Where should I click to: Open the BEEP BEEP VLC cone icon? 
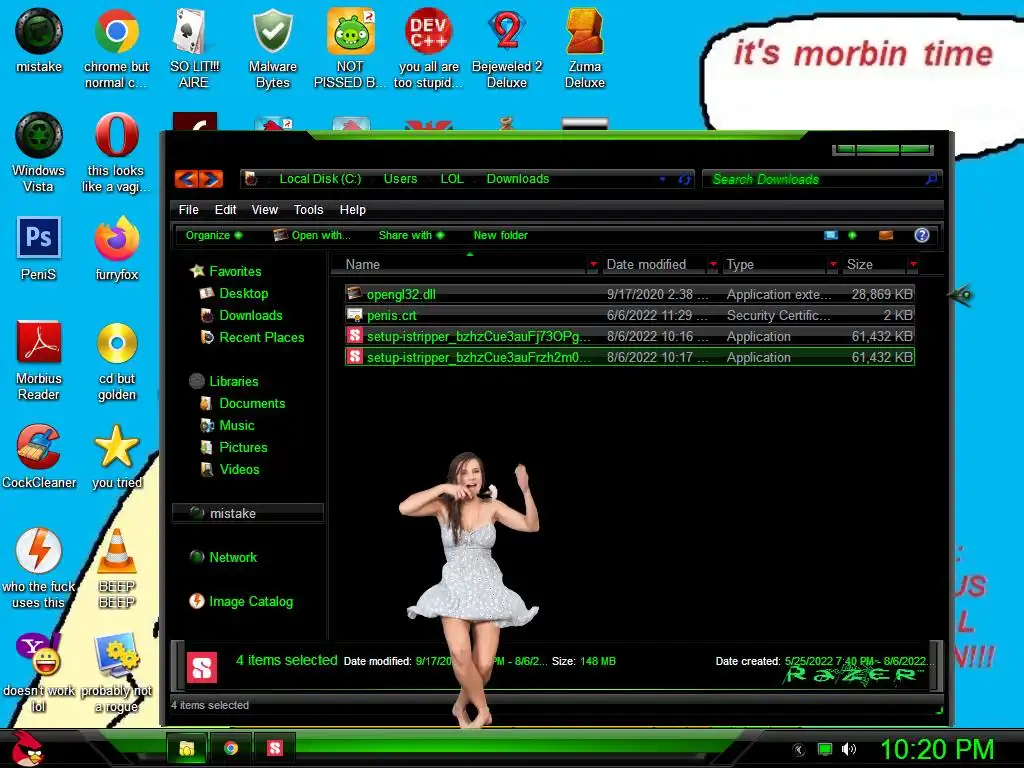[116, 568]
